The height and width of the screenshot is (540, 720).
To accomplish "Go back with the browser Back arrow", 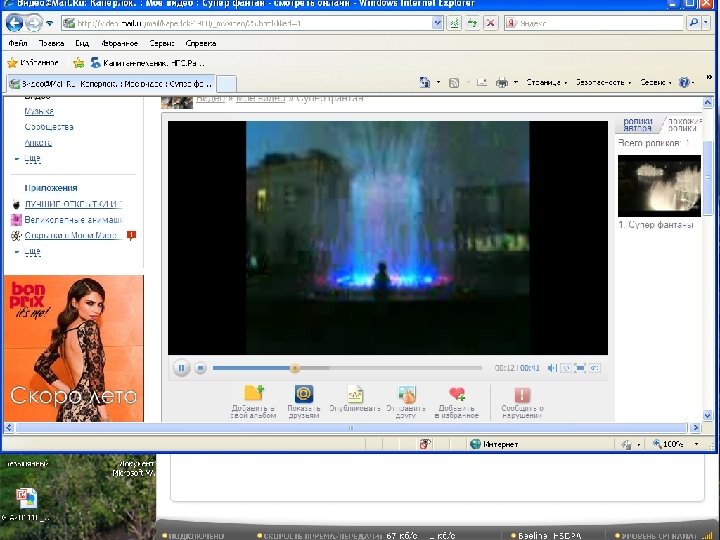I will click(14, 23).
